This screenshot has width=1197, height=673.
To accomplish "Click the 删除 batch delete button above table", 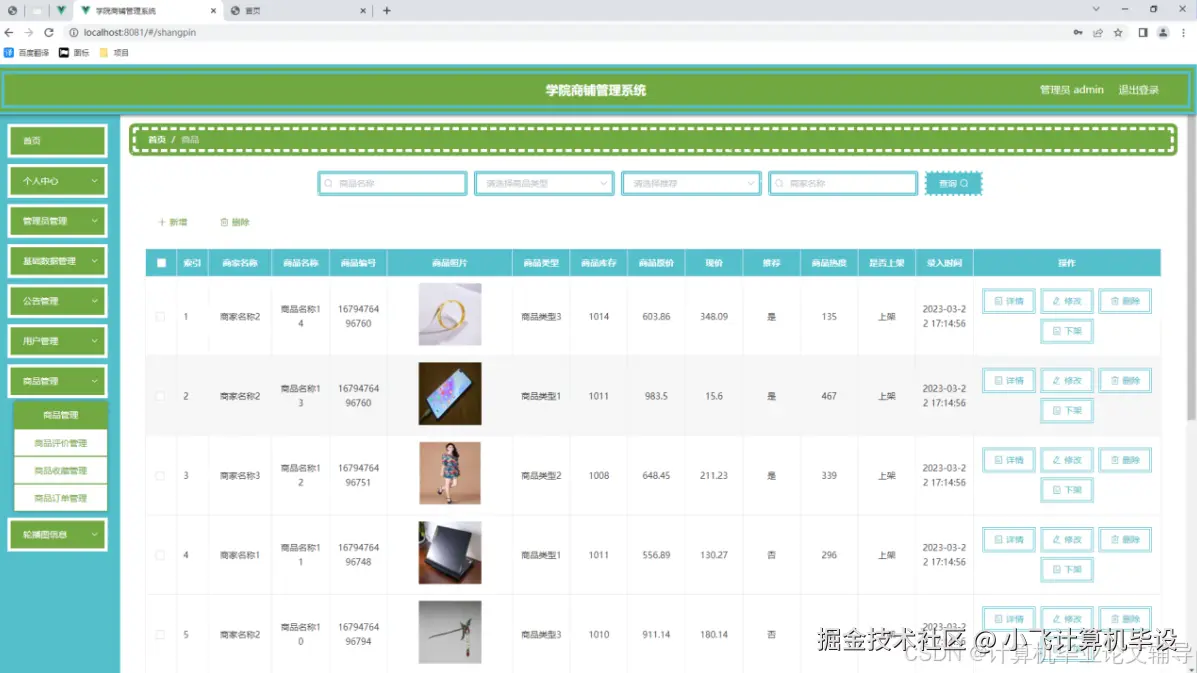I will [x=235, y=222].
